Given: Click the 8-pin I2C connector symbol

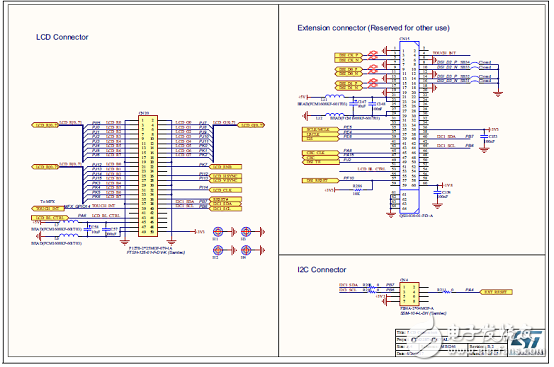Looking at the screenshot, I should click(x=409, y=294).
